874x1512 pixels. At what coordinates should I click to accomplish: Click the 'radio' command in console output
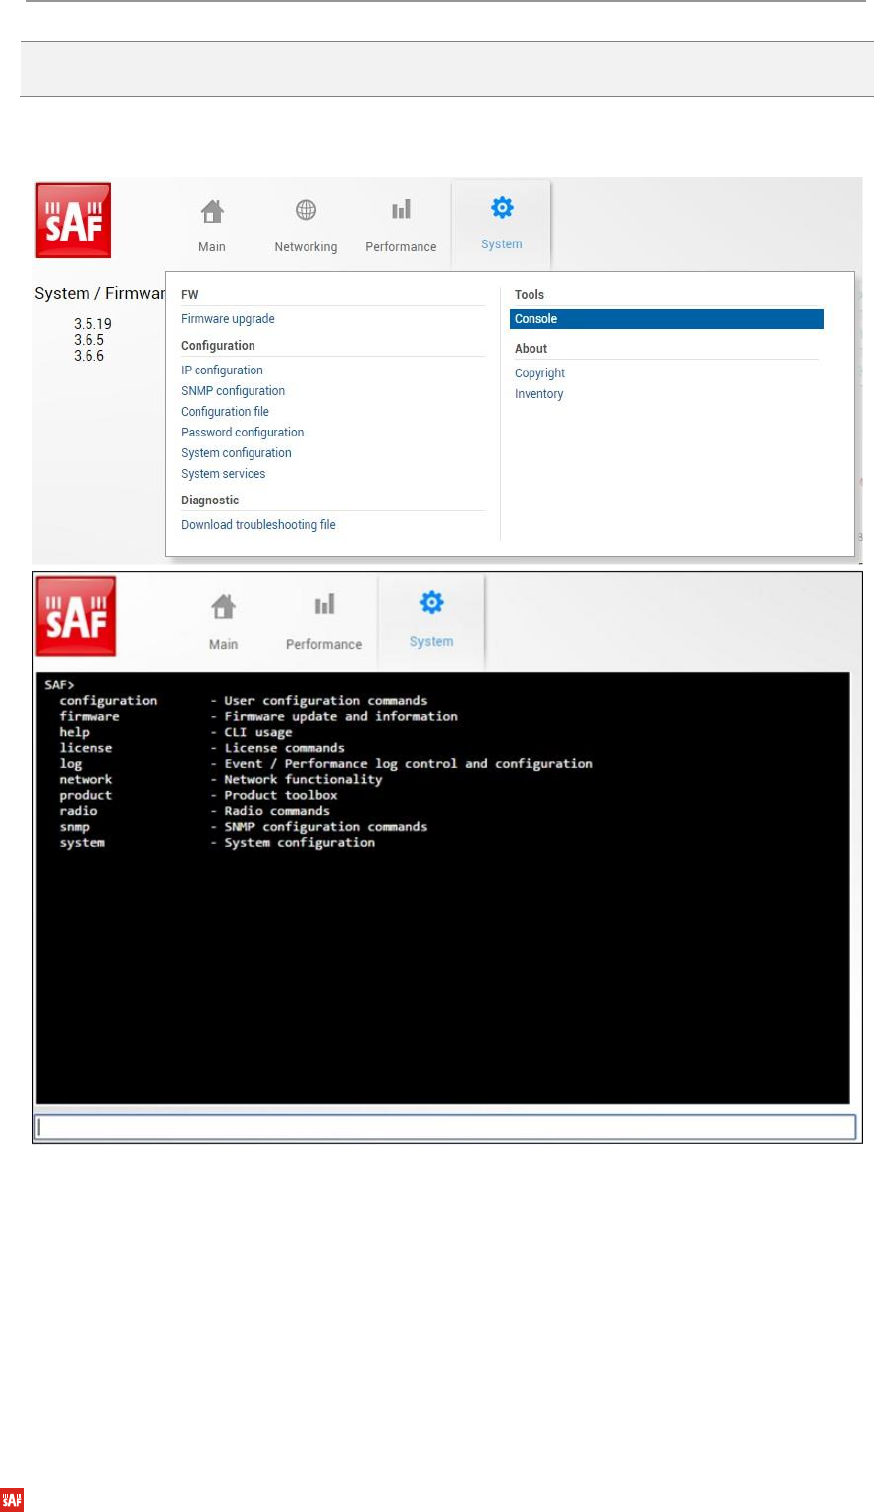click(78, 811)
